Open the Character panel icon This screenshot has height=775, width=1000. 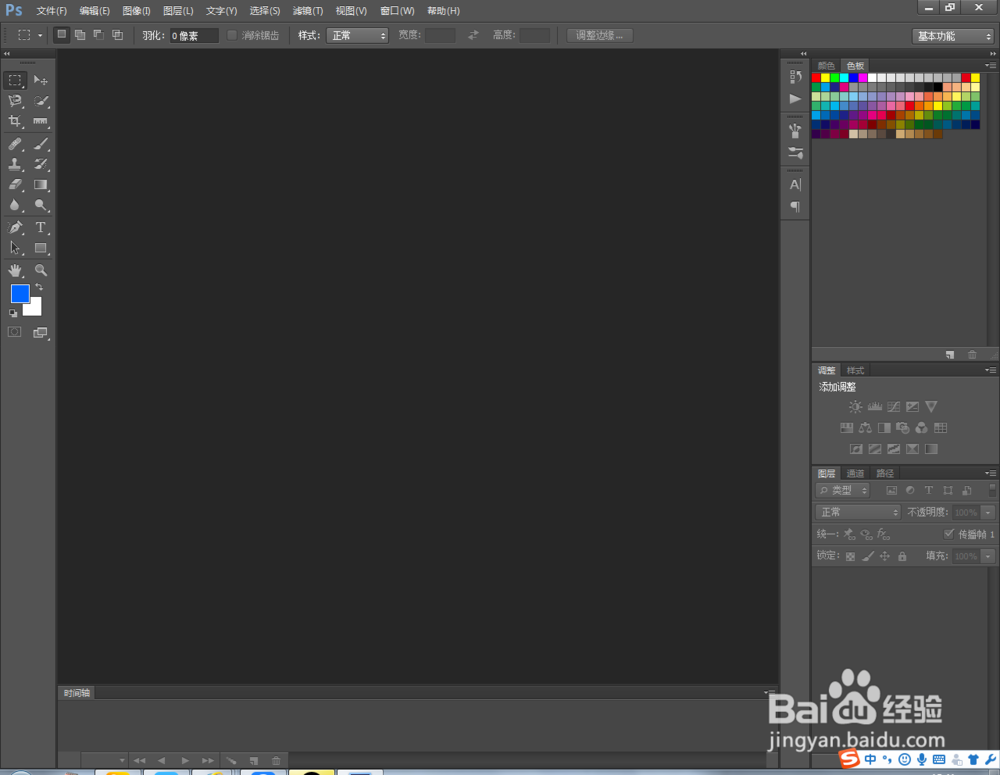[795, 185]
